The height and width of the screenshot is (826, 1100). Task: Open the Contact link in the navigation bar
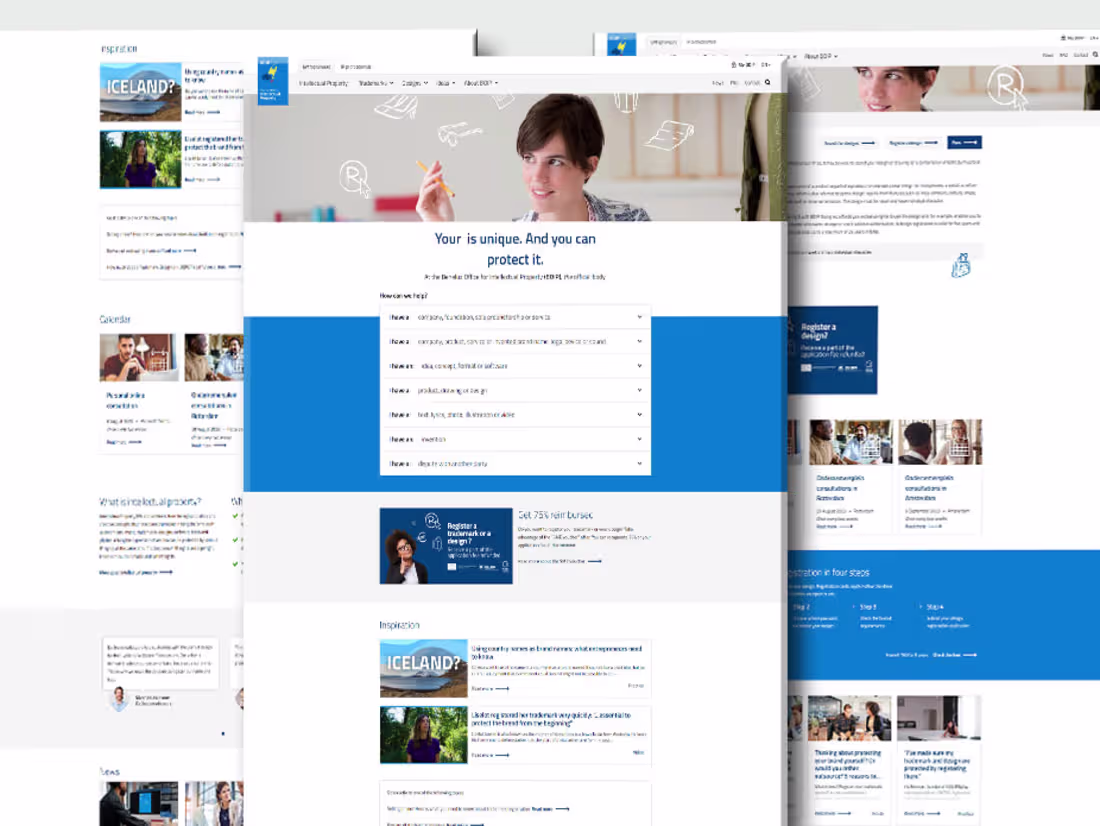[x=750, y=82]
